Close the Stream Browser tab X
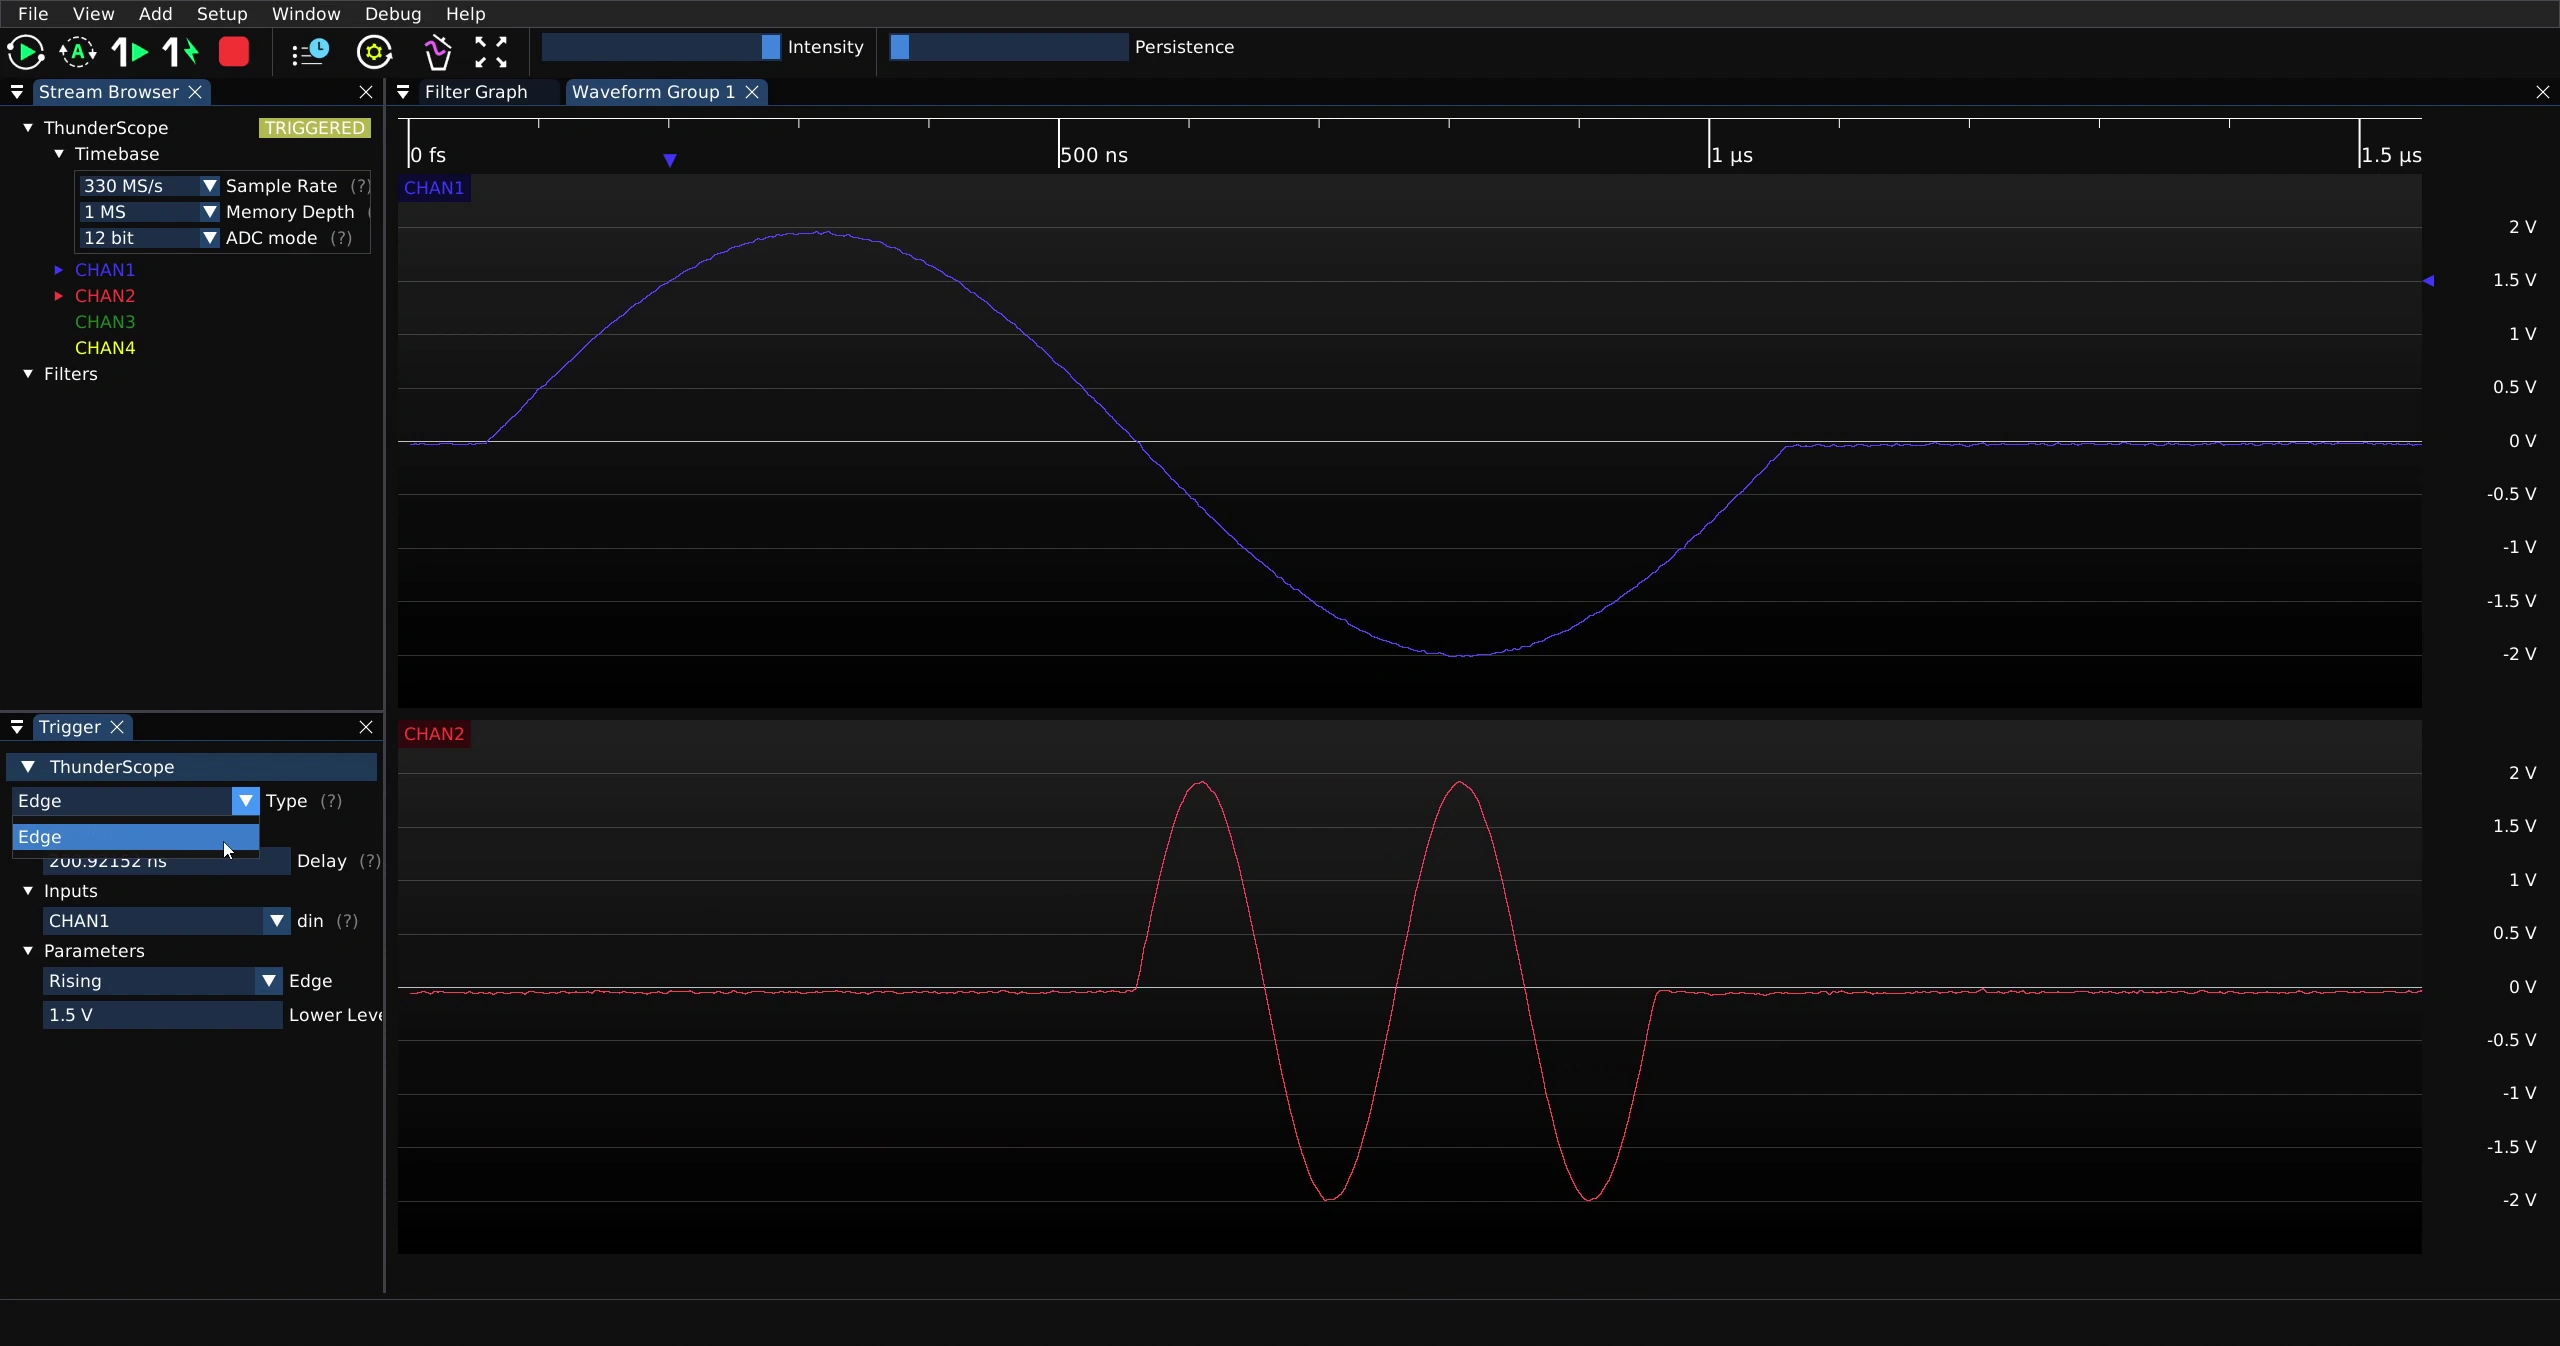Viewport: 2560px width, 1346px height. [x=196, y=92]
